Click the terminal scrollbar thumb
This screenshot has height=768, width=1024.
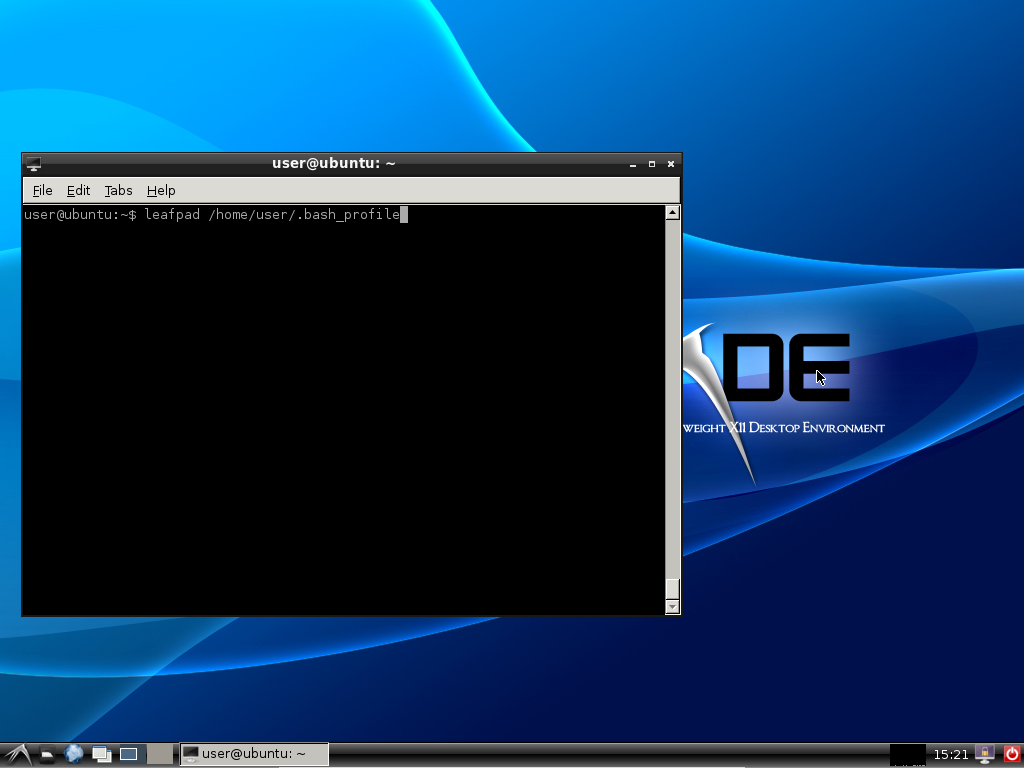(x=671, y=400)
